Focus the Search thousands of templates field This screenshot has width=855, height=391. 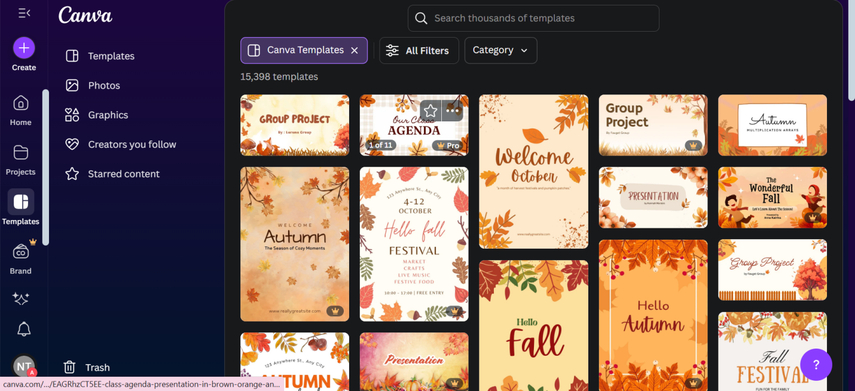pos(533,19)
